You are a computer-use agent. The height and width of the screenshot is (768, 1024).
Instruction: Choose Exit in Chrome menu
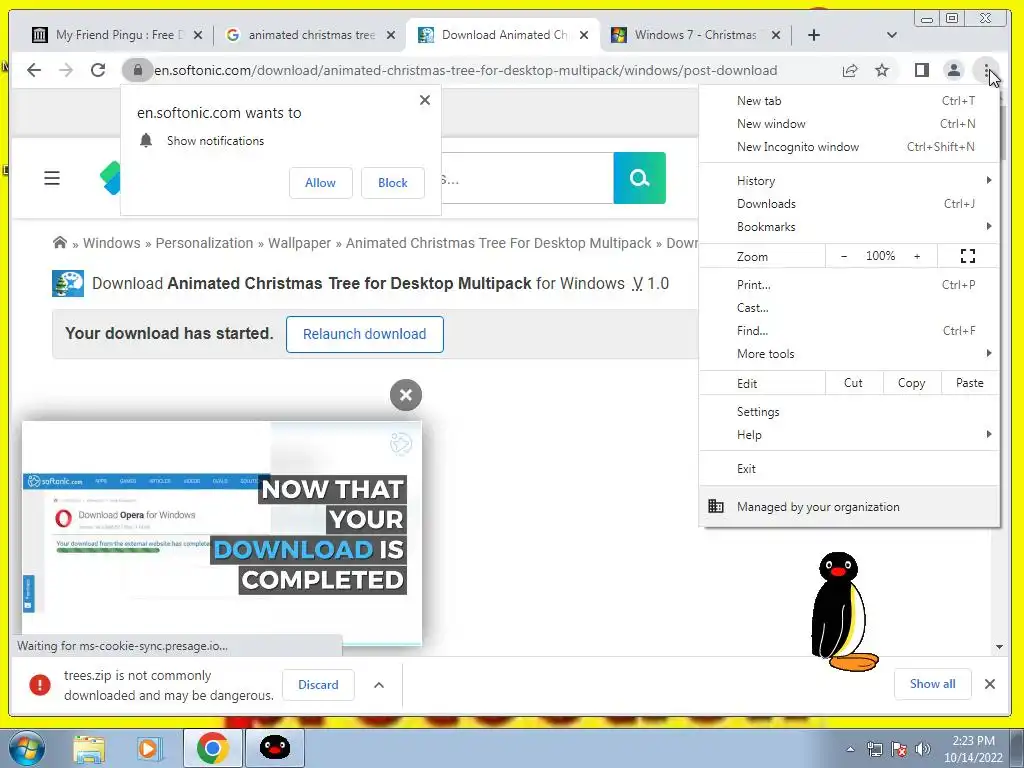pyautogui.click(x=849, y=469)
